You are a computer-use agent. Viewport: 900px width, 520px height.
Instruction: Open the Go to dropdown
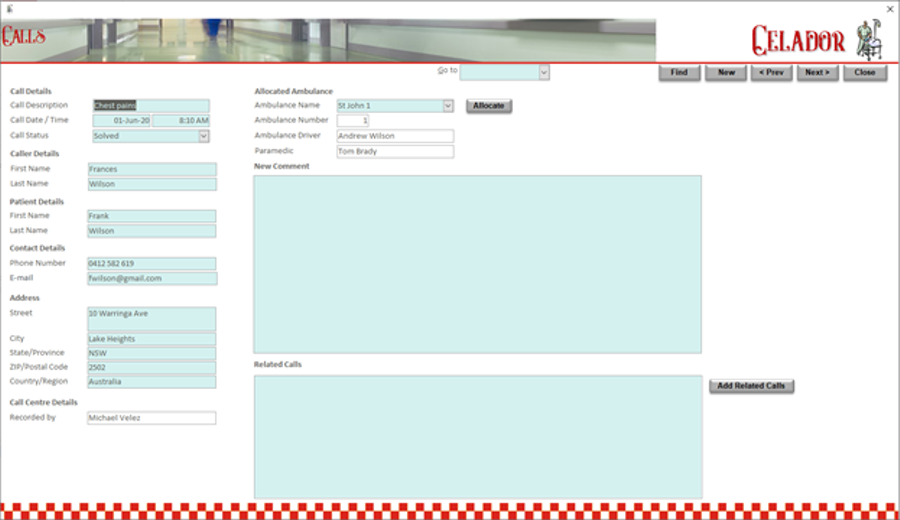coord(544,72)
